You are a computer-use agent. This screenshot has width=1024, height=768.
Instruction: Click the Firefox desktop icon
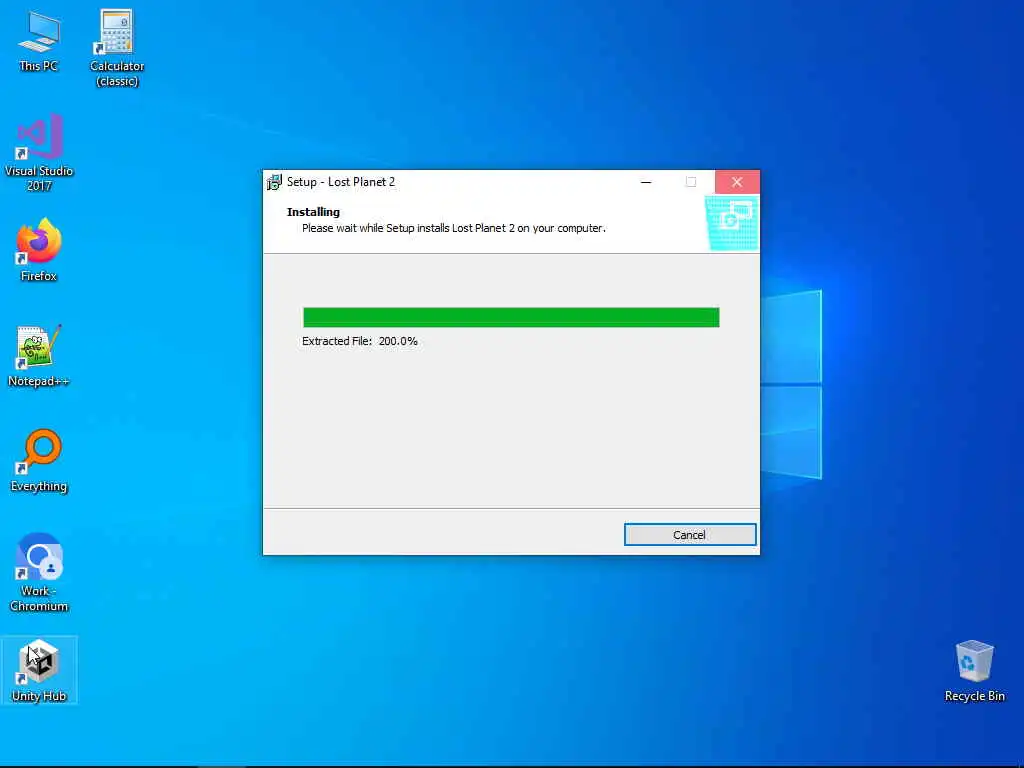39,250
